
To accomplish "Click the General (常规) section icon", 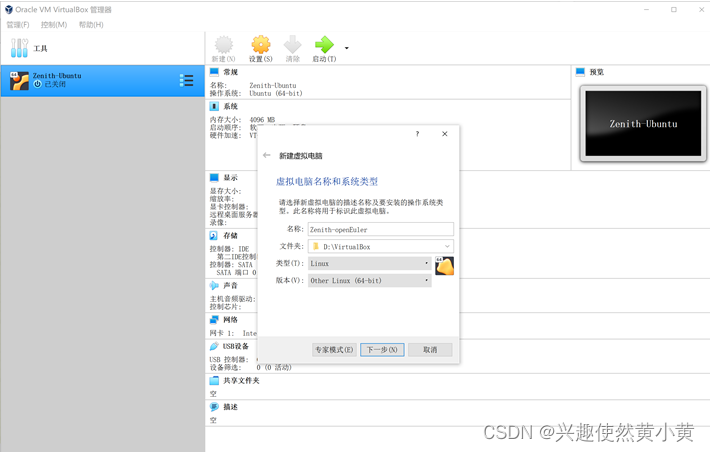I will pos(214,72).
